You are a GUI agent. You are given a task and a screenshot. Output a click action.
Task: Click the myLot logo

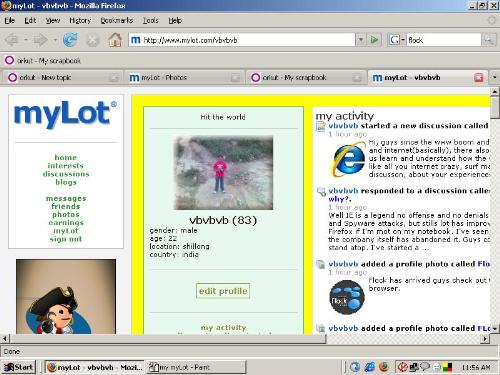(x=65, y=114)
